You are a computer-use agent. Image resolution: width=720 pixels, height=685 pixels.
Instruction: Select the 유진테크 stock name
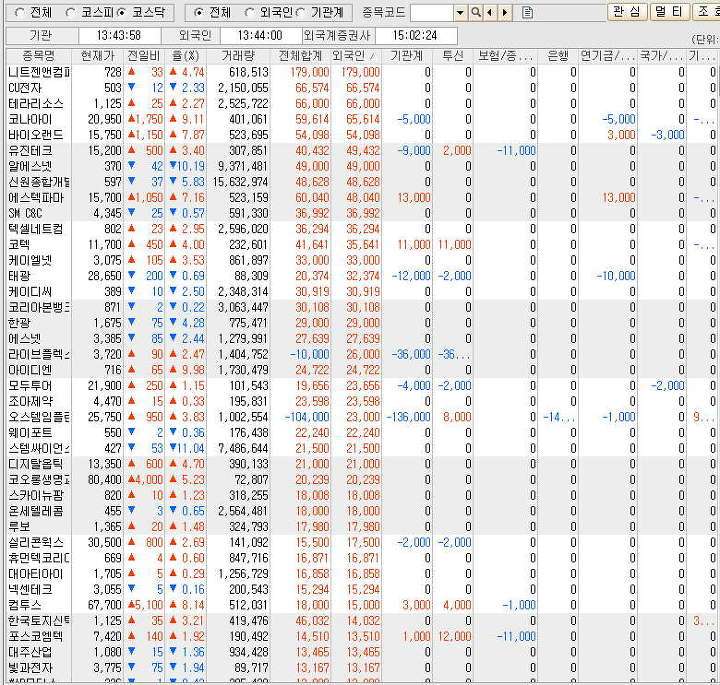click(x=30, y=150)
